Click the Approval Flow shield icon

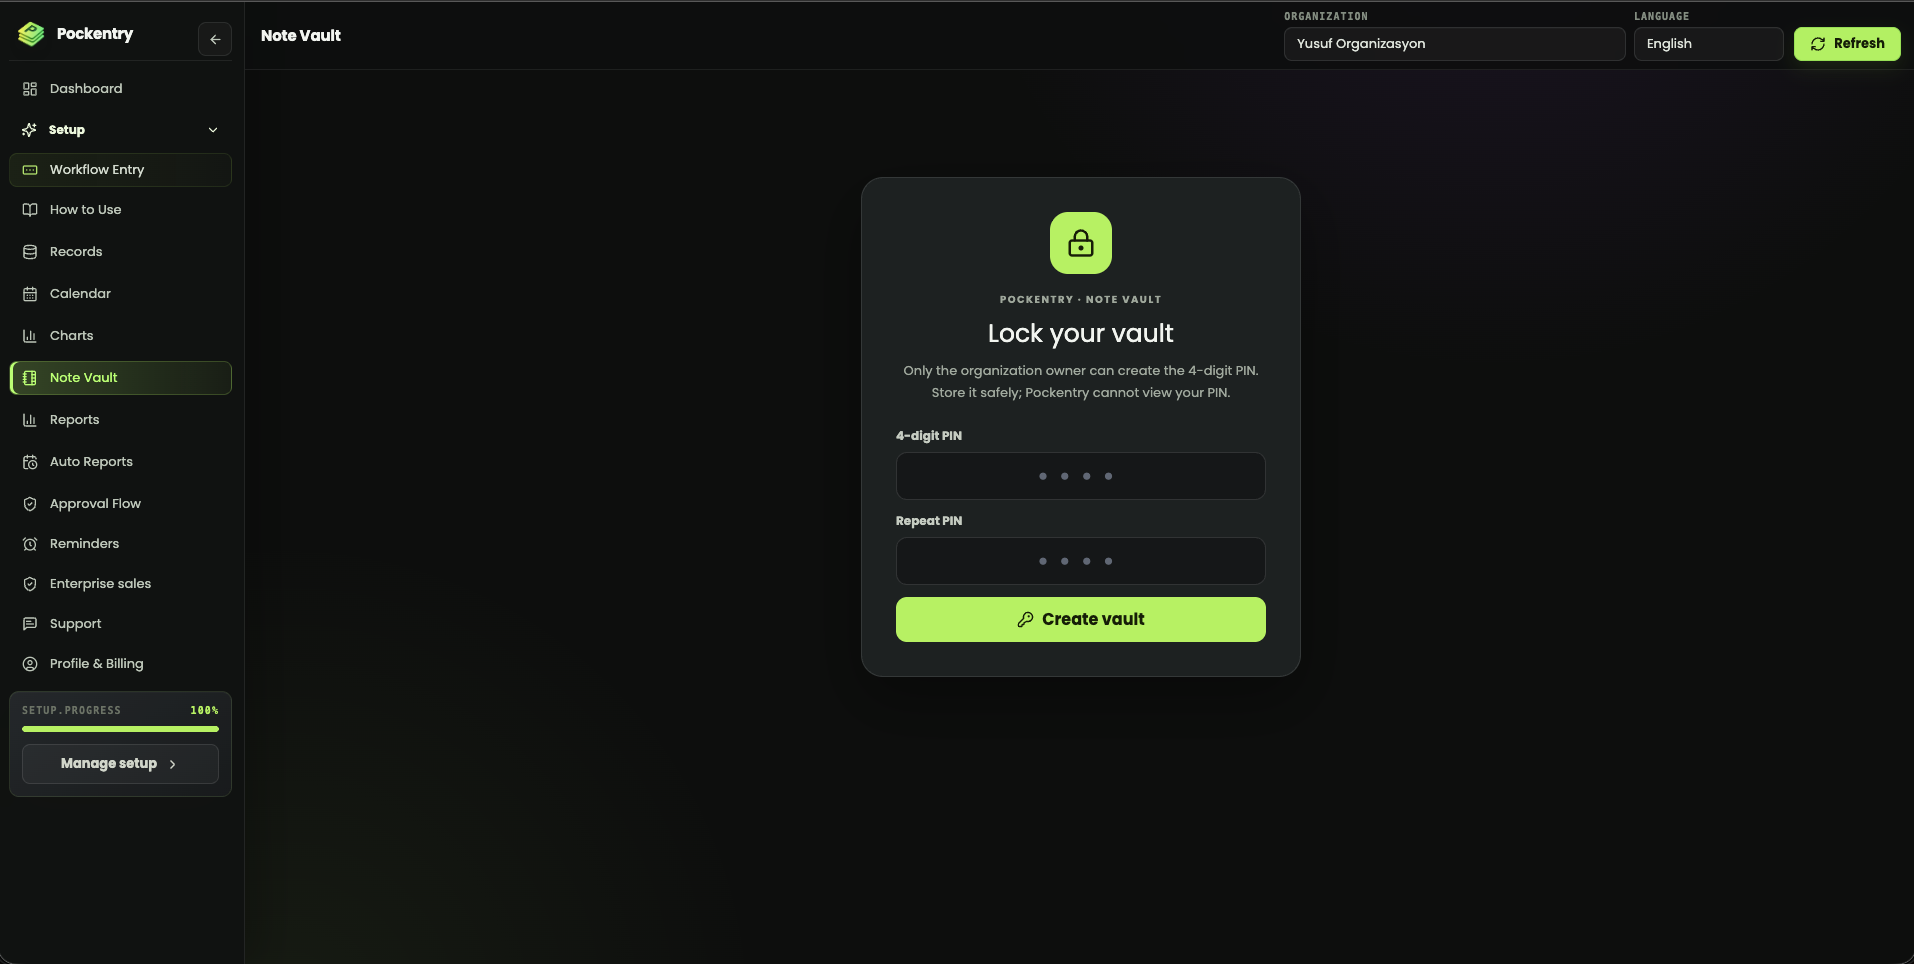click(x=30, y=504)
